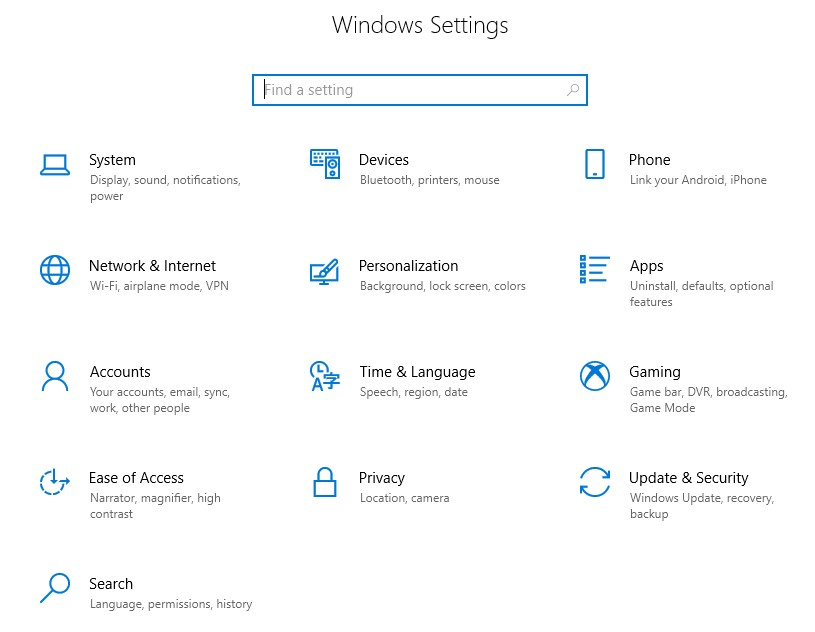Select the 'Ease of Access' title text
Image resolution: width=815 pixels, height=632 pixels.
click(136, 478)
